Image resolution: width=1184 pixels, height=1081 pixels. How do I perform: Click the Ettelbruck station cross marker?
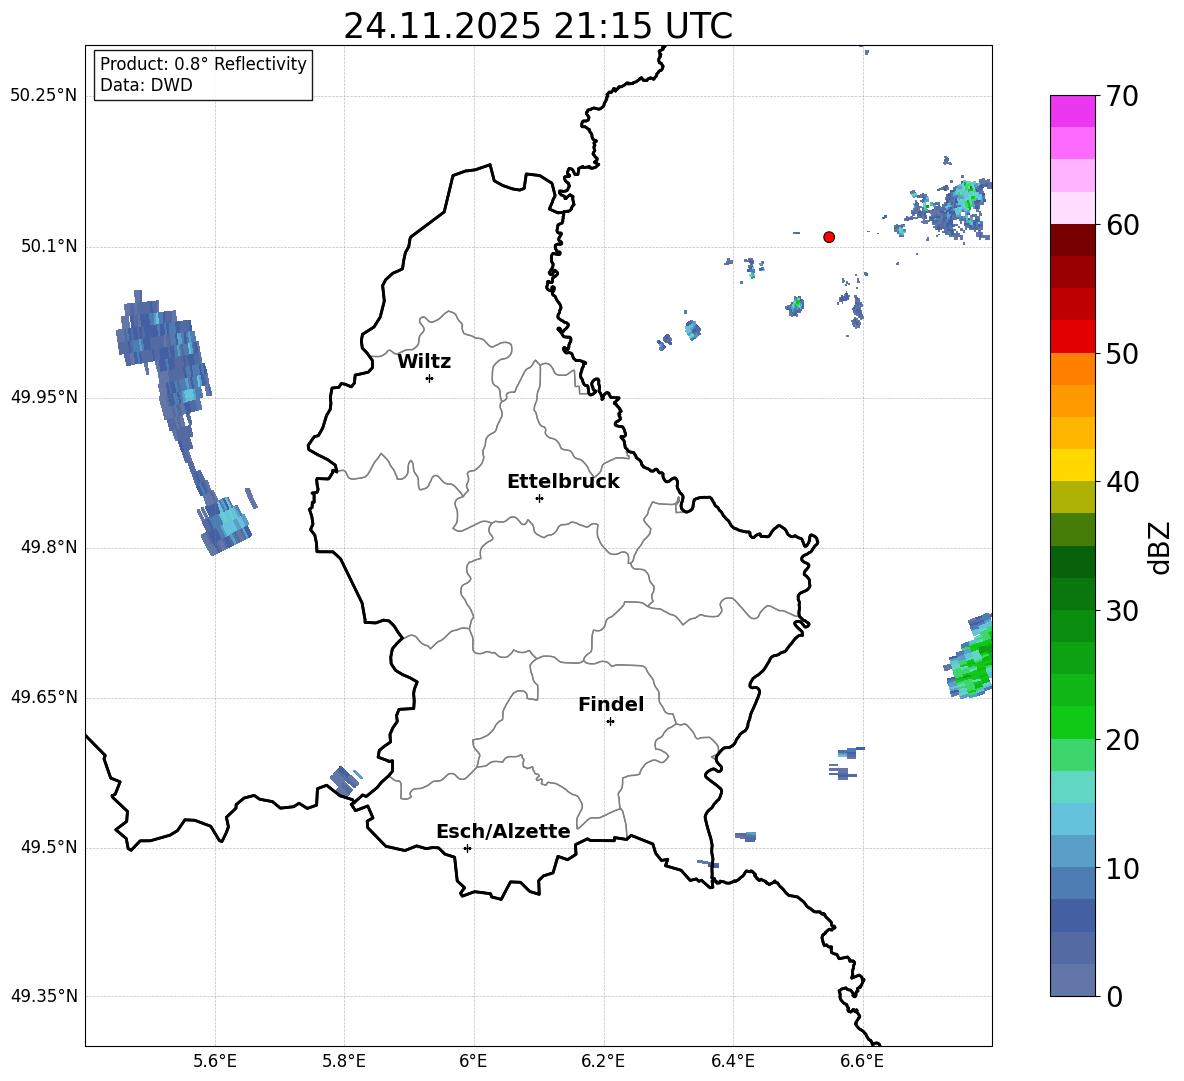click(539, 498)
